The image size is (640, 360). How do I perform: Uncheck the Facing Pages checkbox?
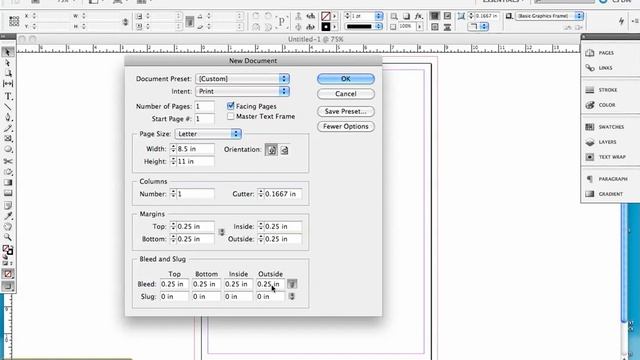[231, 106]
